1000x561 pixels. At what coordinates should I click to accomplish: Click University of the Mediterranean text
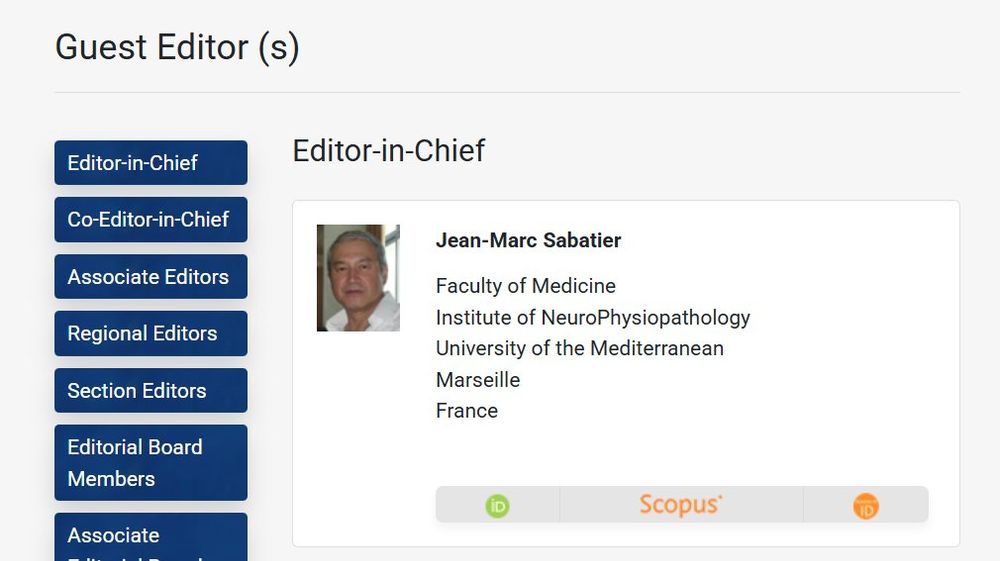point(579,349)
